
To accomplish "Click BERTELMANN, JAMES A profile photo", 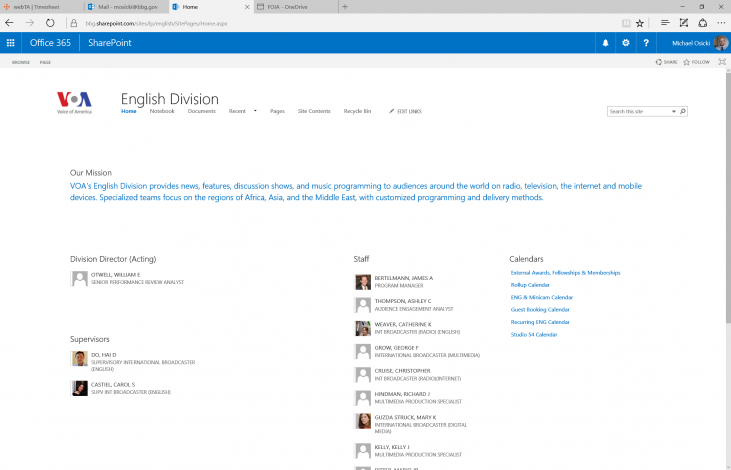I will 363,282.
